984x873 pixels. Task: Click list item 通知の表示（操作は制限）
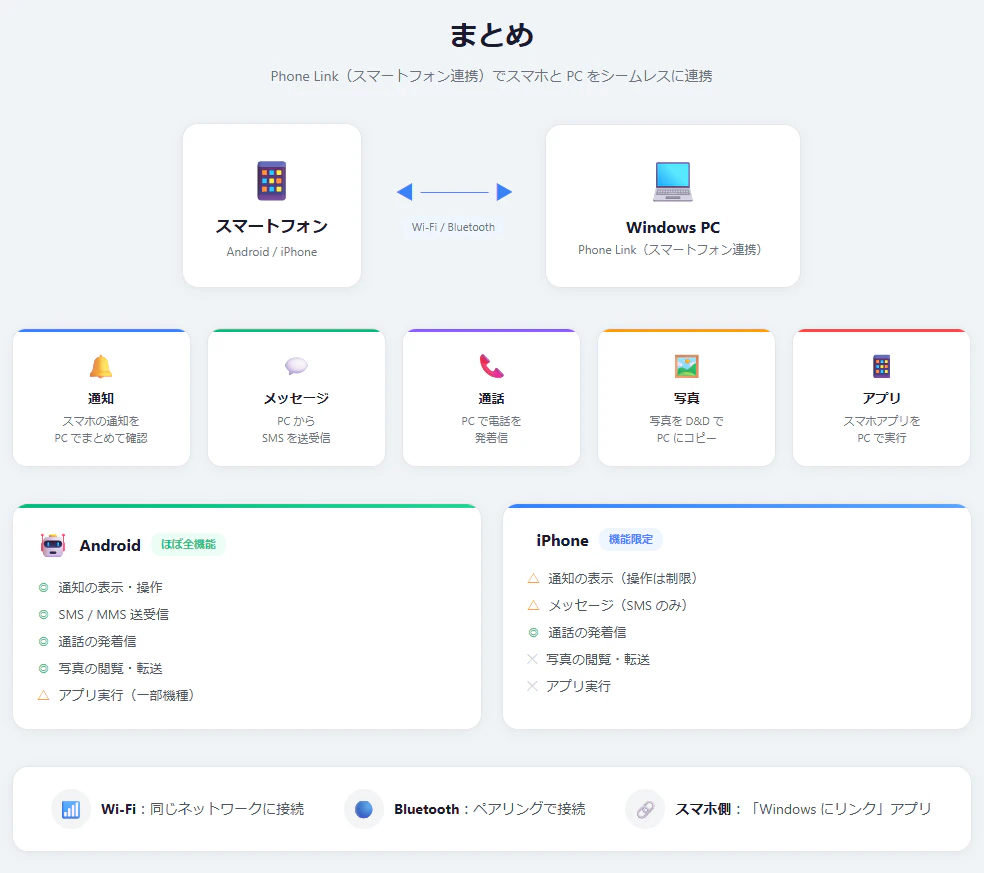pyautogui.click(x=623, y=579)
